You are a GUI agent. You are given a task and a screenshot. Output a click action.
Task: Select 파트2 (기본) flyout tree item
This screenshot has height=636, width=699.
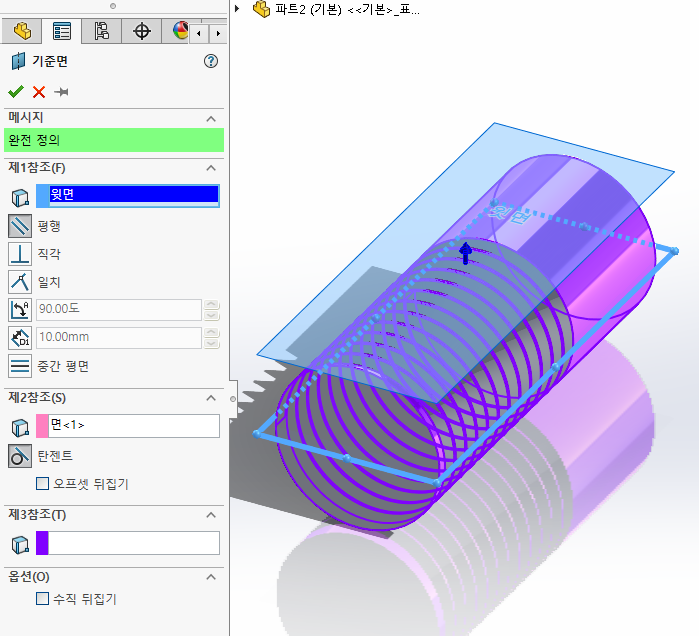pos(347,9)
